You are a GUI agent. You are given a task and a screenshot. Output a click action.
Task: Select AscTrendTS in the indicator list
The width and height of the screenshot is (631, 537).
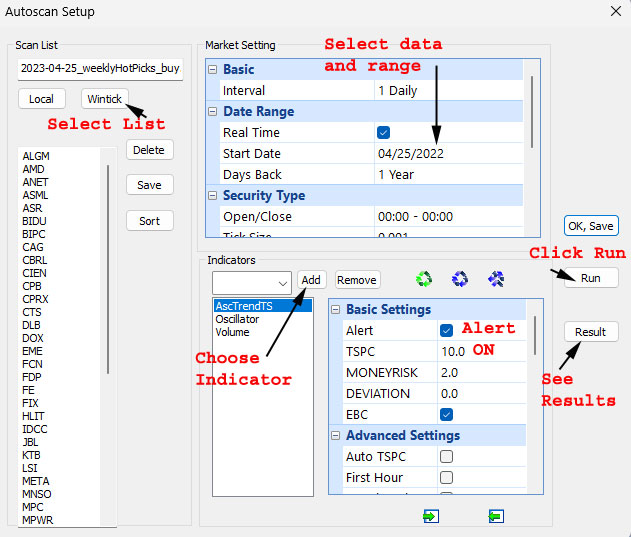[x=263, y=306]
